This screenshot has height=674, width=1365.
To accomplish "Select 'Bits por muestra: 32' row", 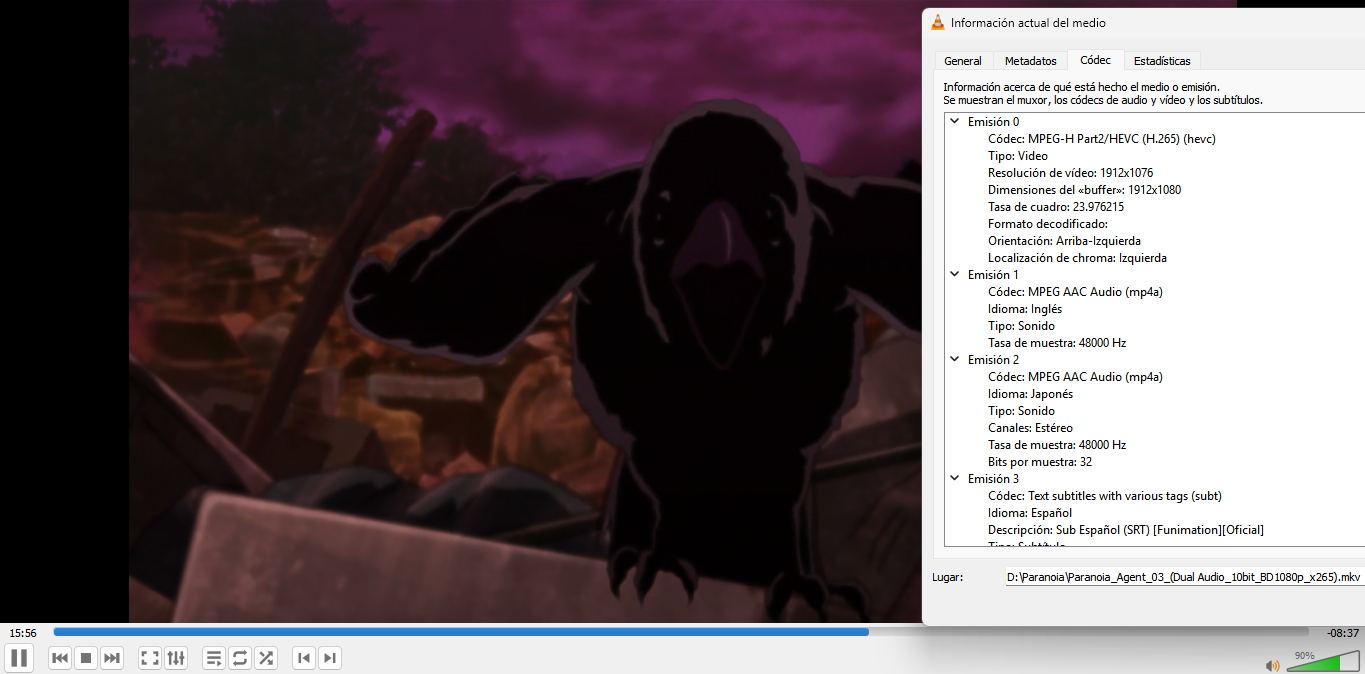I will (1040, 462).
